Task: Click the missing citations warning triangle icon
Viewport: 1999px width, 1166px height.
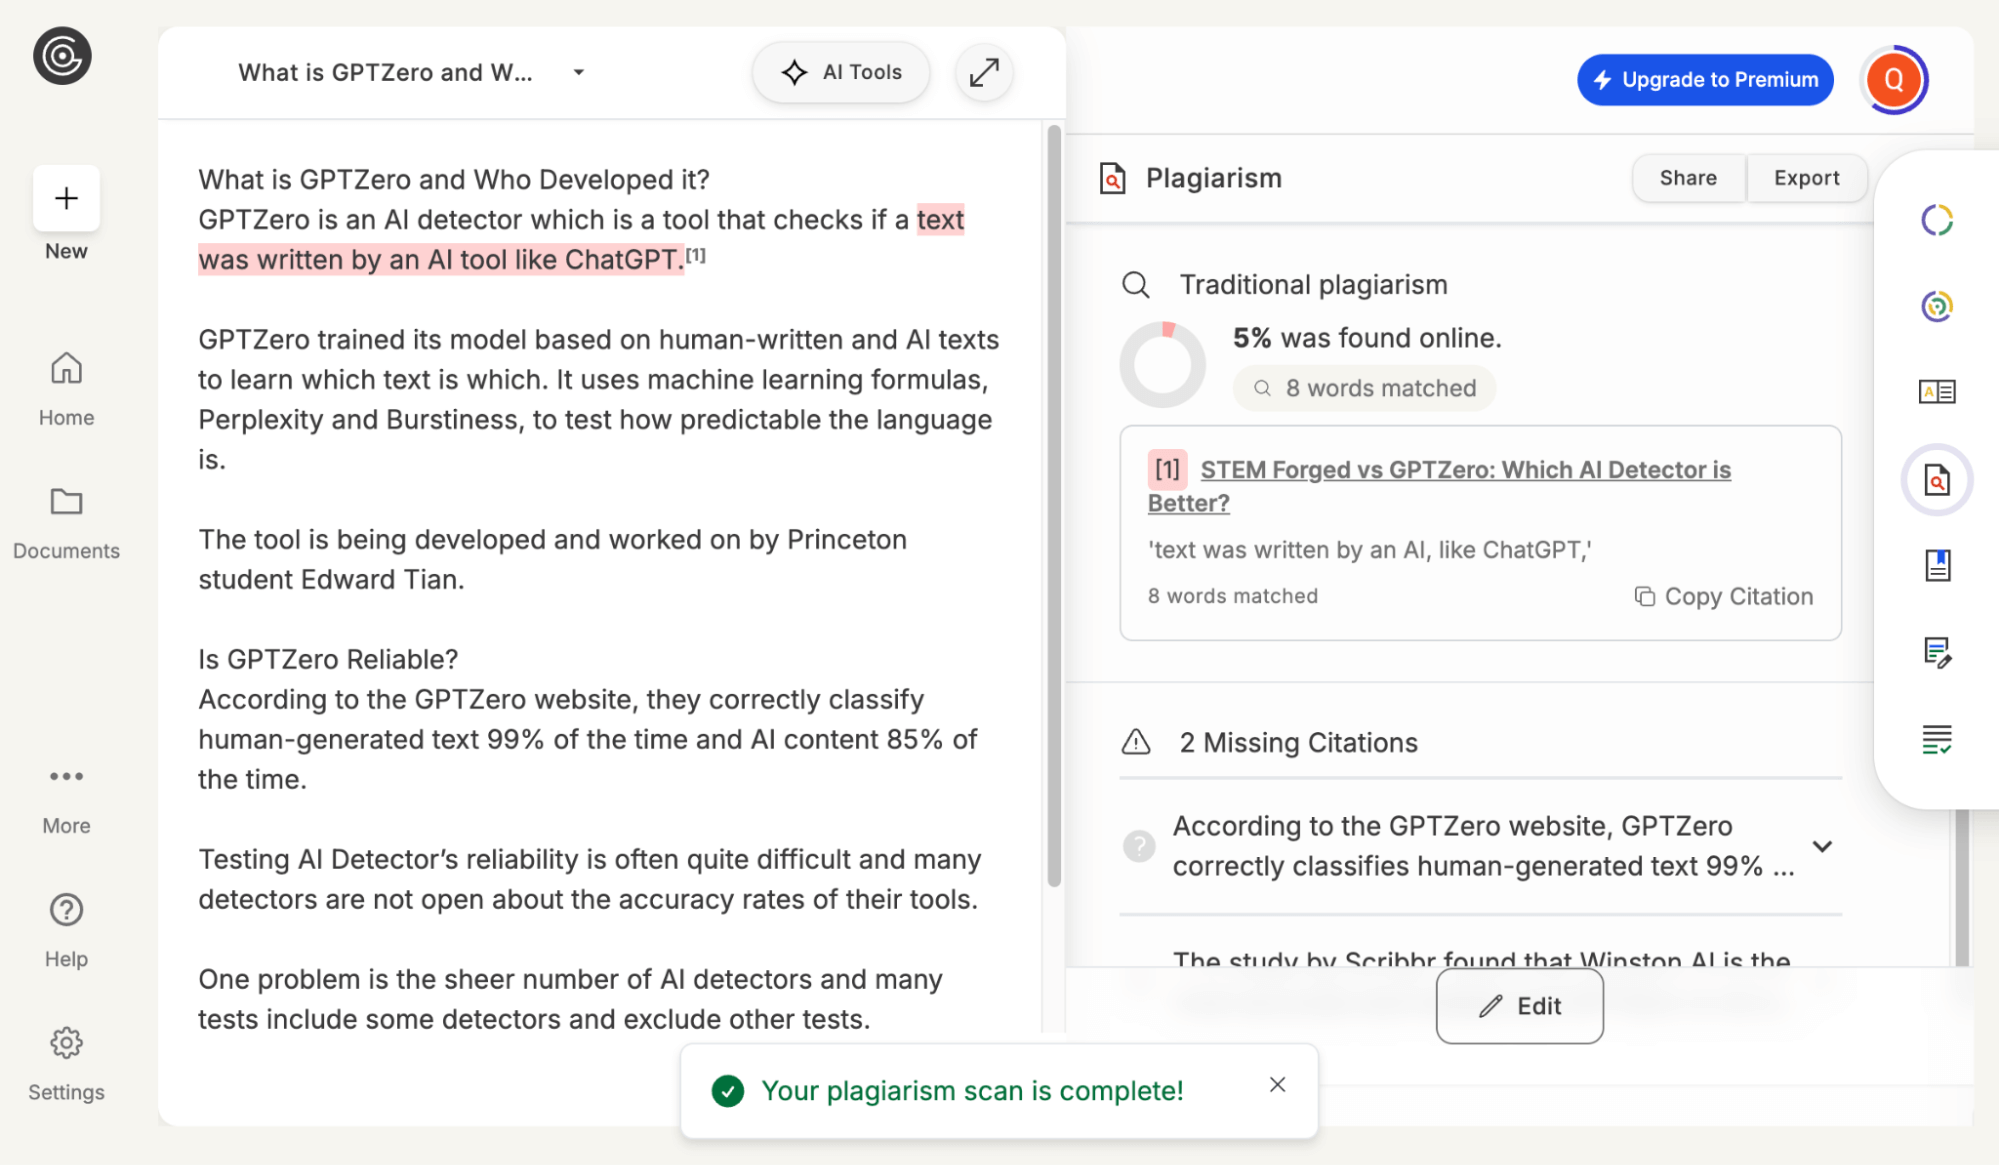Action: (x=1136, y=742)
